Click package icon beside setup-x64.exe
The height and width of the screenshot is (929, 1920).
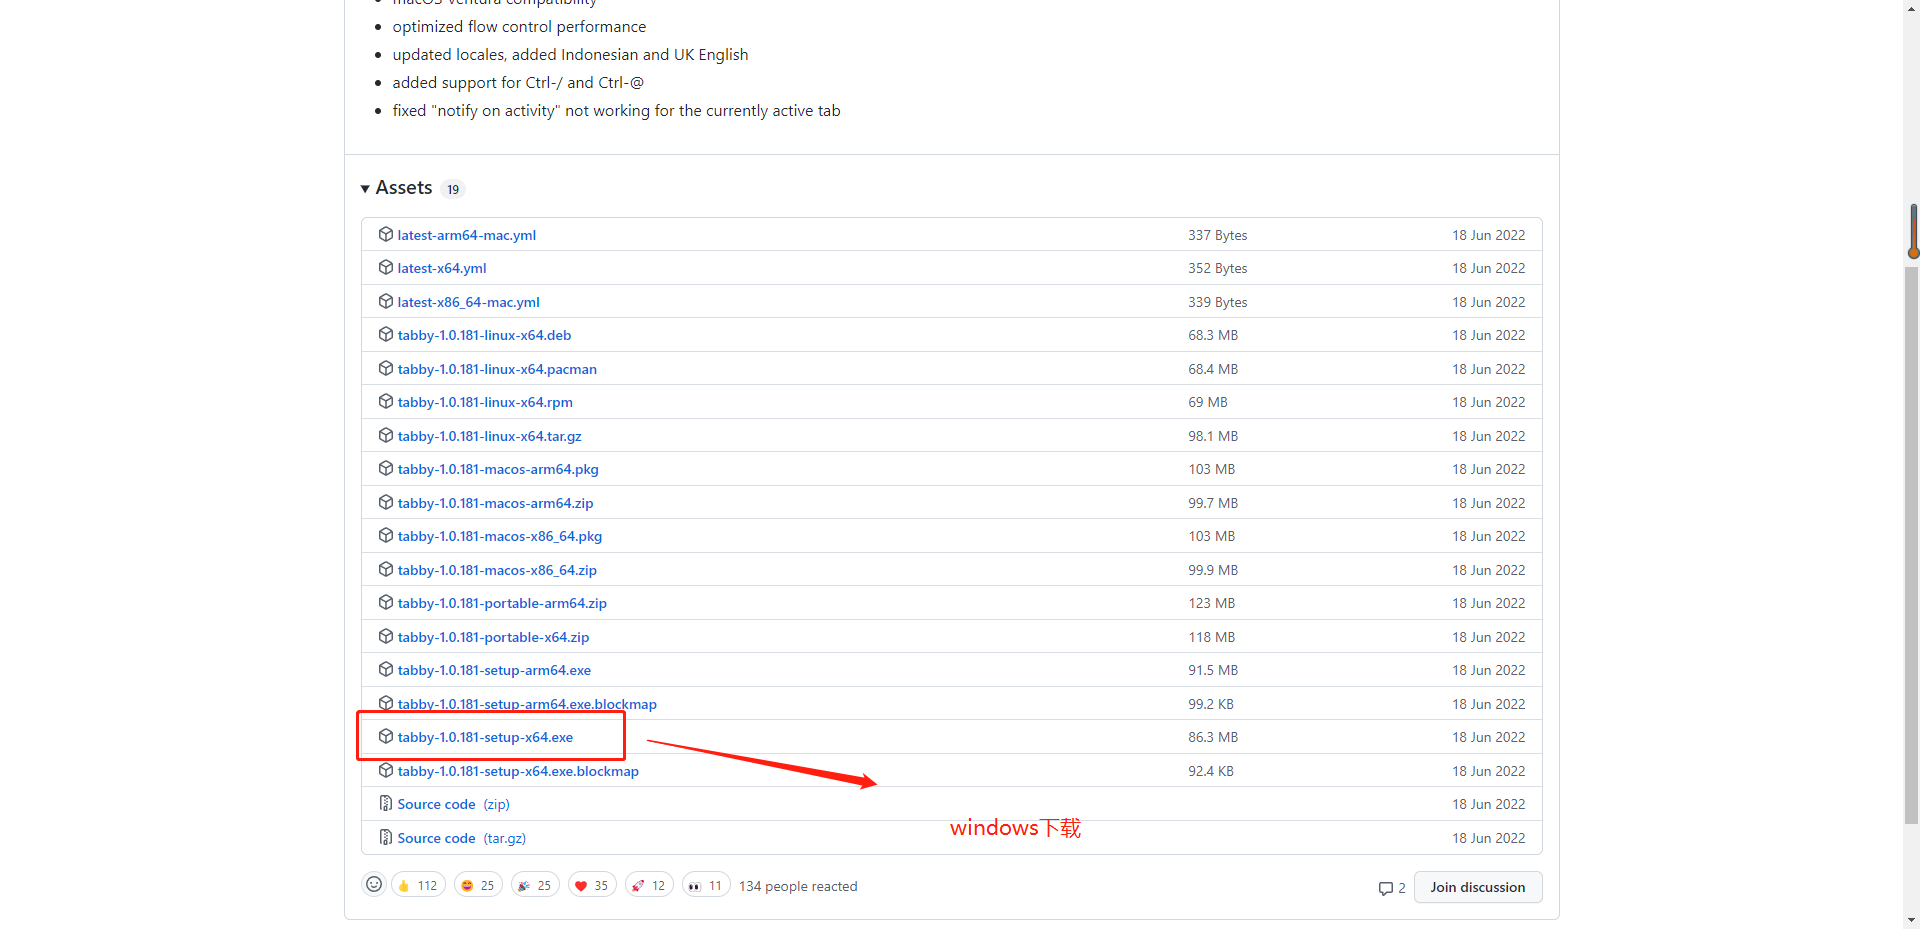pyautogui.click(x=386, y=736)
